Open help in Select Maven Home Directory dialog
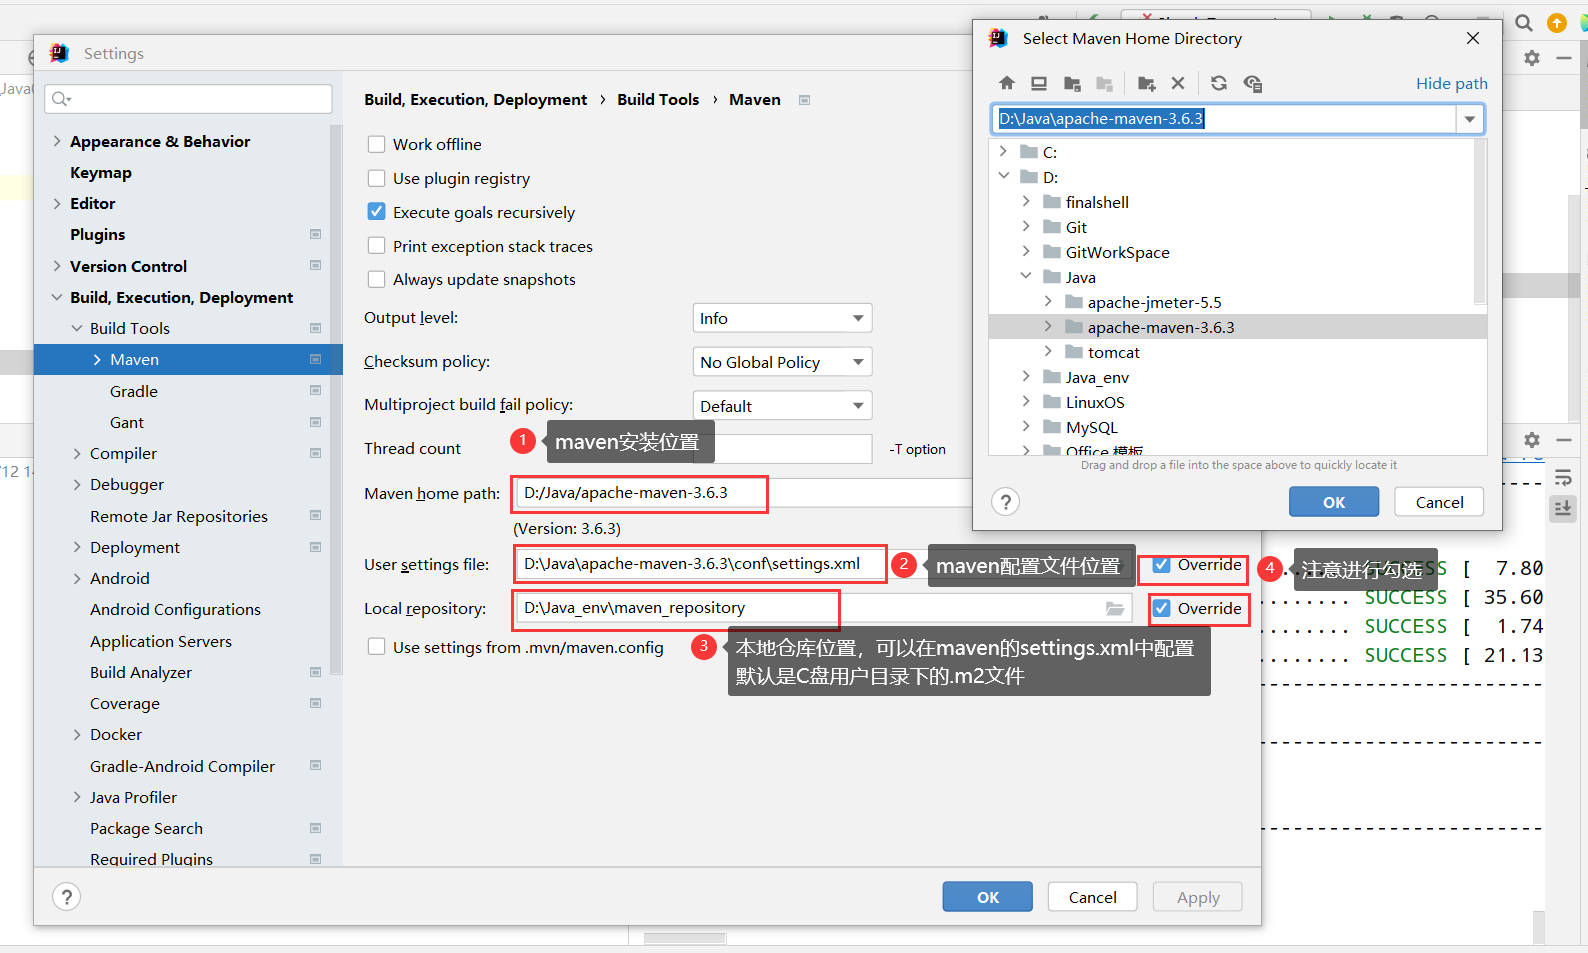Image resolution: width=1588 pixels, height=953 pixels. coord(1006,502)
